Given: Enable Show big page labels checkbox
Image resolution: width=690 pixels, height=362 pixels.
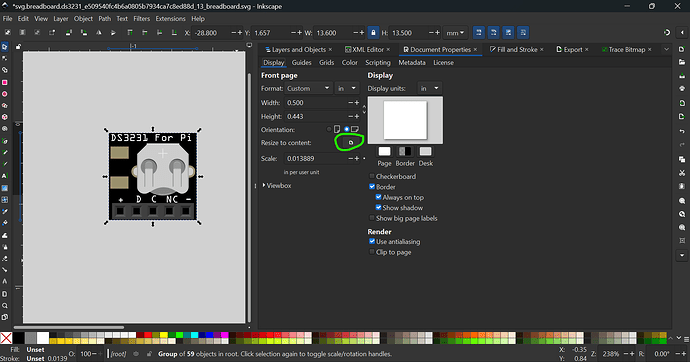Looking at the screenshot, I should click(372, 218).
